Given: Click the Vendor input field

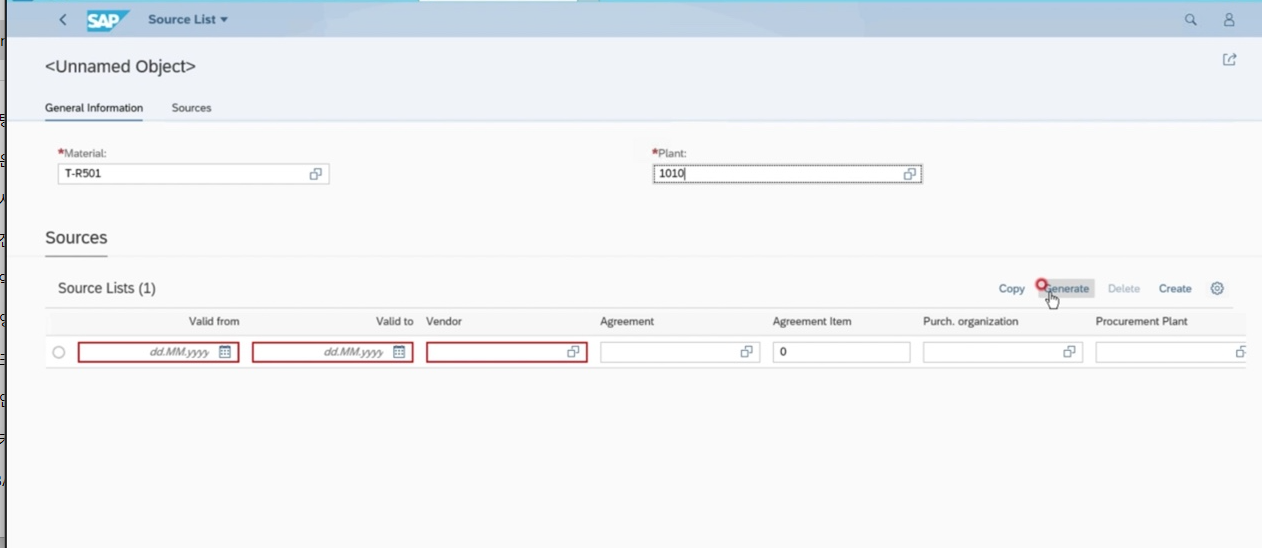Looking at the screenshot, I should tap(506, 352).
